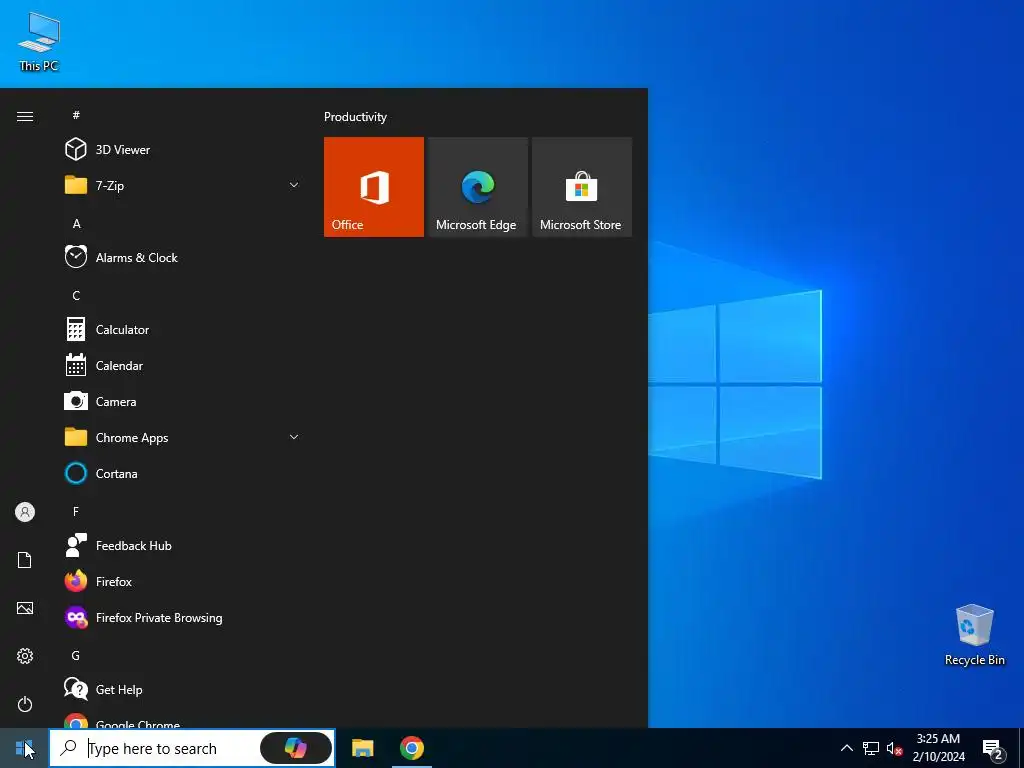The image size is (1024, 768).
Task: Click the taskbar search box
Action: tap(192, 748)
